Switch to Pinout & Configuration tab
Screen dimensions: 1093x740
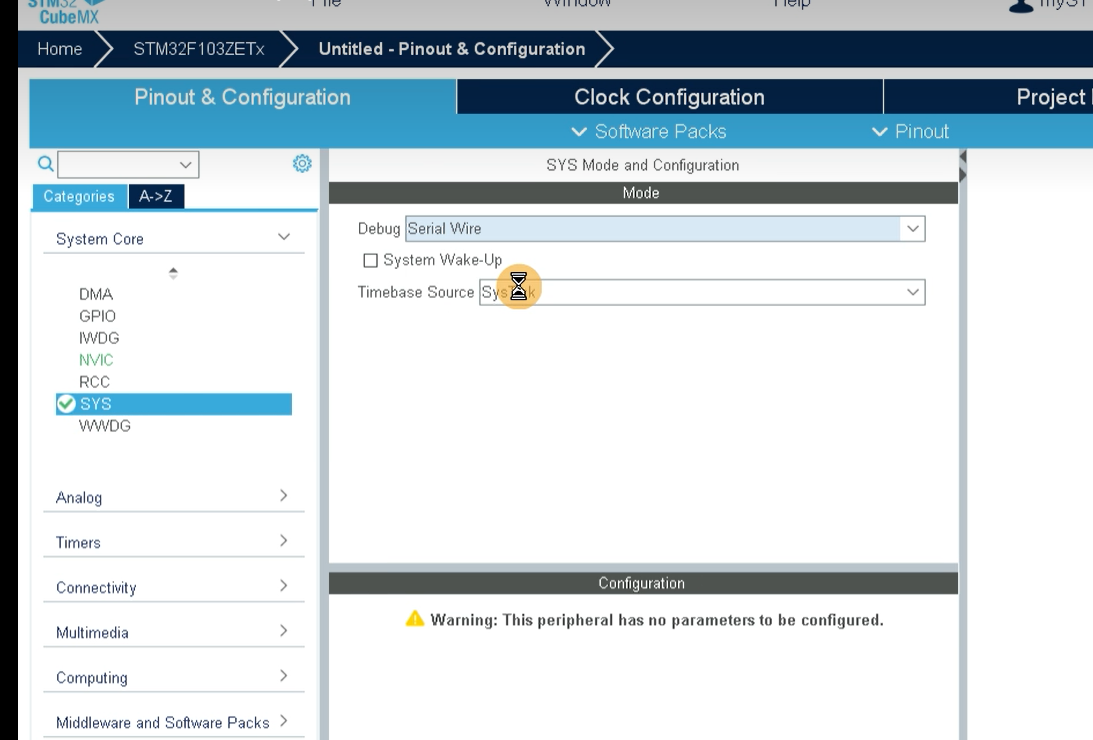[x=243, y=97]
